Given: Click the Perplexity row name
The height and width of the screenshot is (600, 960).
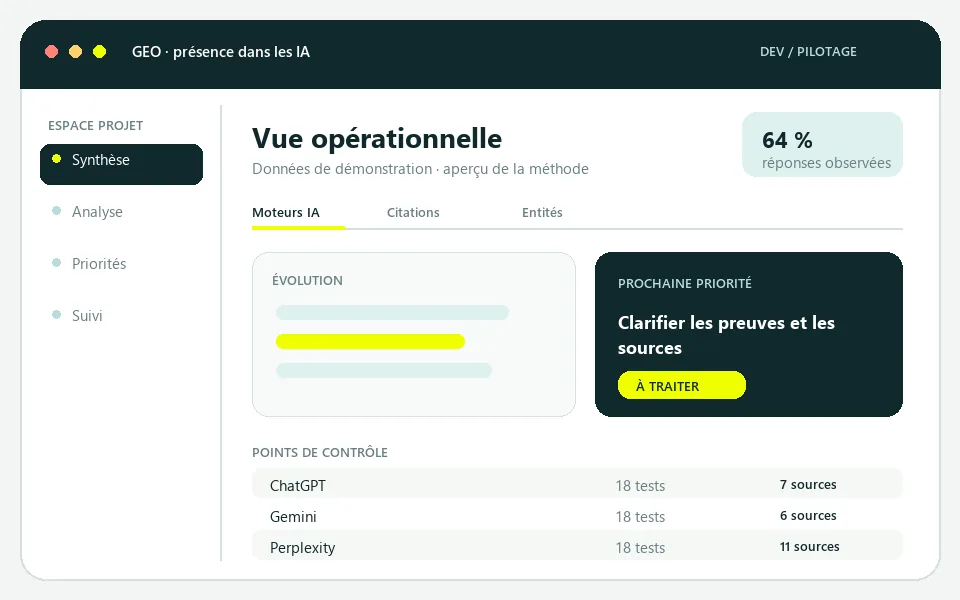Looking at the screenshot, I should (x=302, y=548).
